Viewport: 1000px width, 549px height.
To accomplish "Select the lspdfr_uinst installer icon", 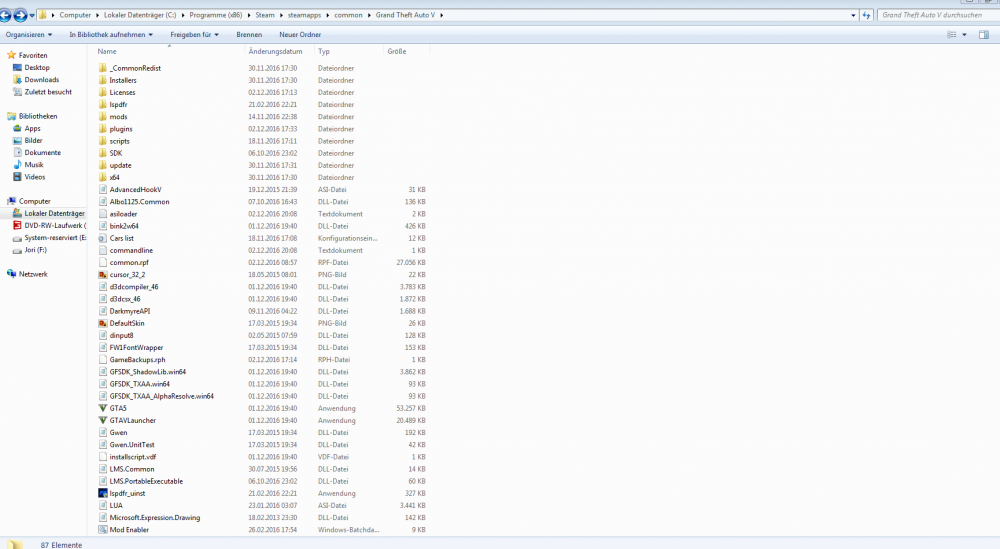I will pos(103,493).
